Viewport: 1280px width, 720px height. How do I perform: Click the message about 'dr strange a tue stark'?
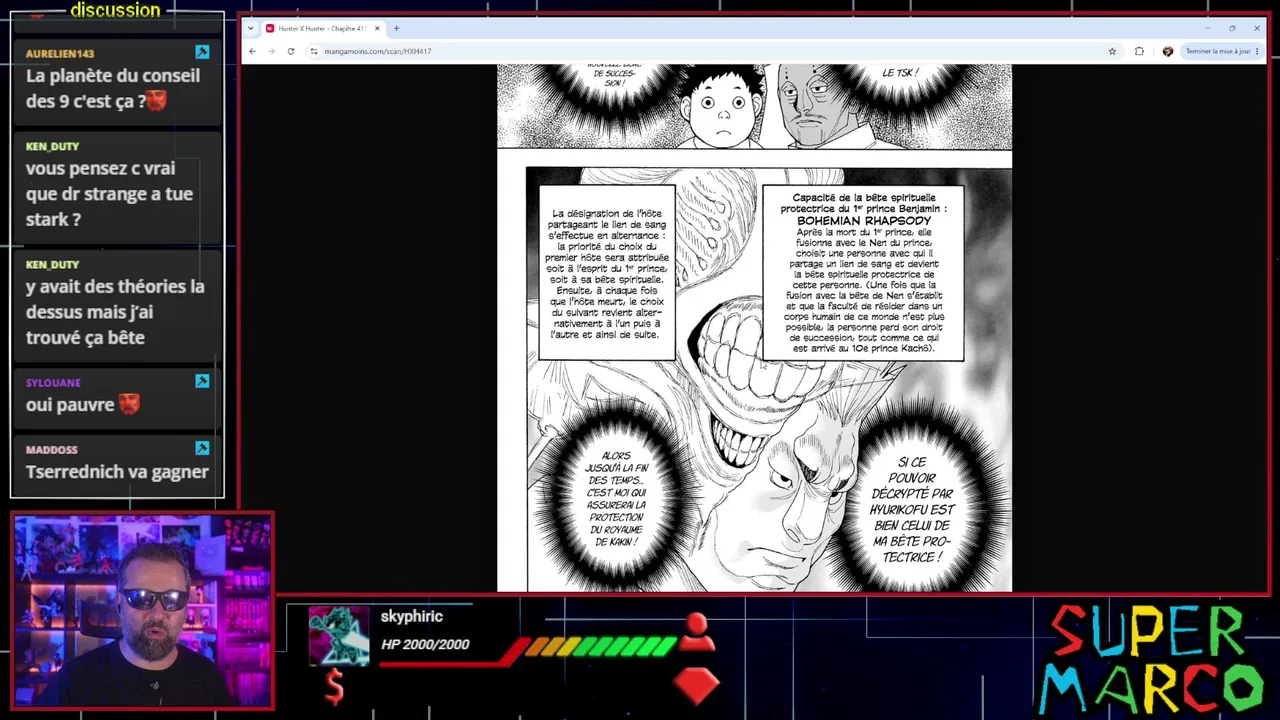click(109, 194)
